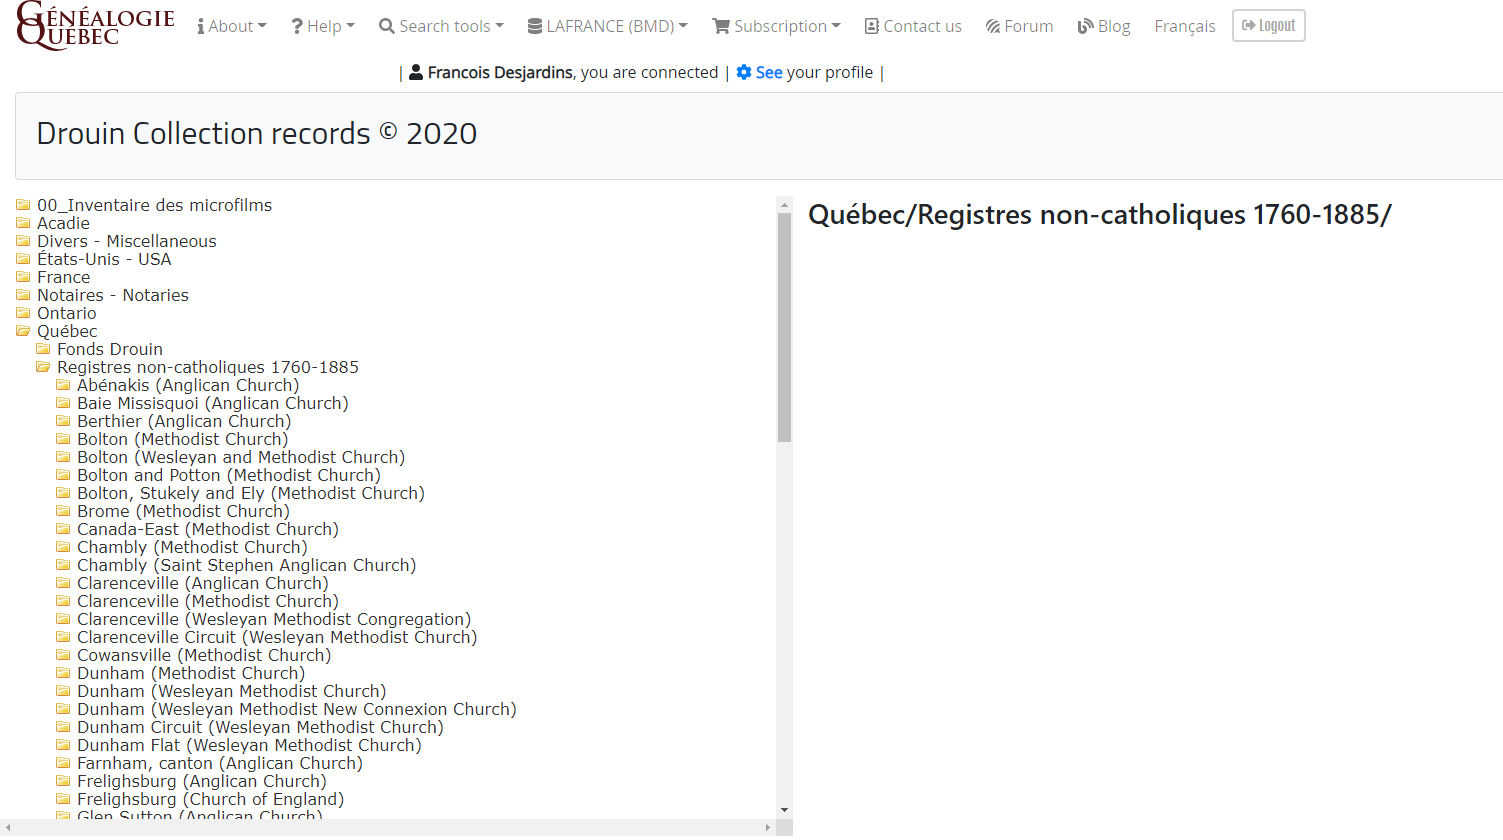Open the Forum link
This screenshot has width=1503, height=840.
coord(1019,26)
